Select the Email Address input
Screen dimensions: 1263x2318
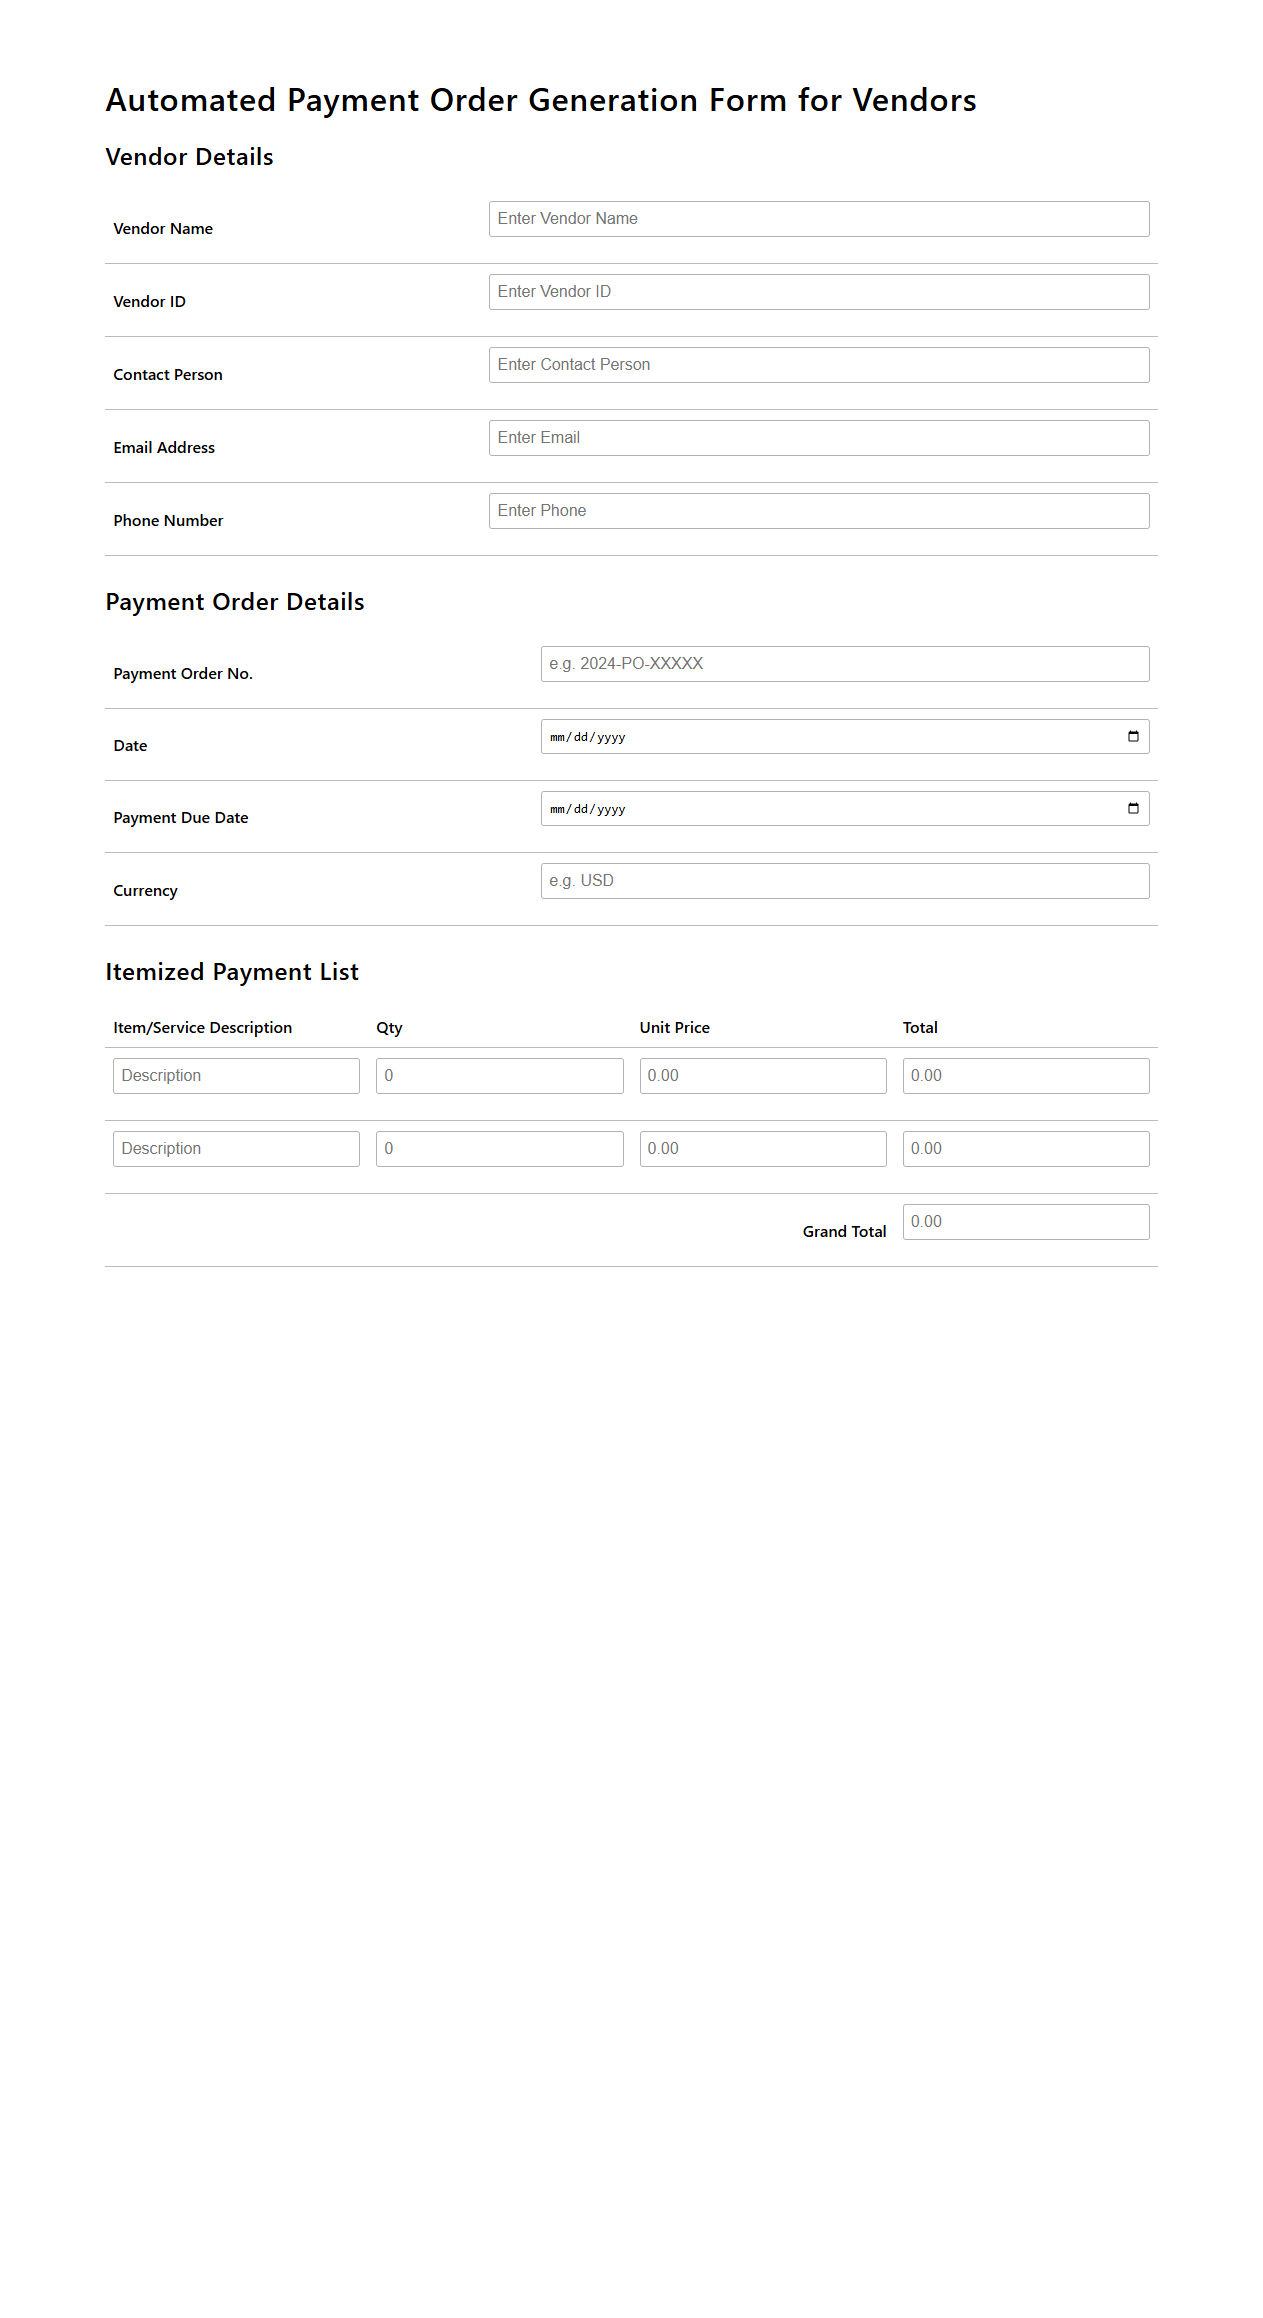pos(818,438)
